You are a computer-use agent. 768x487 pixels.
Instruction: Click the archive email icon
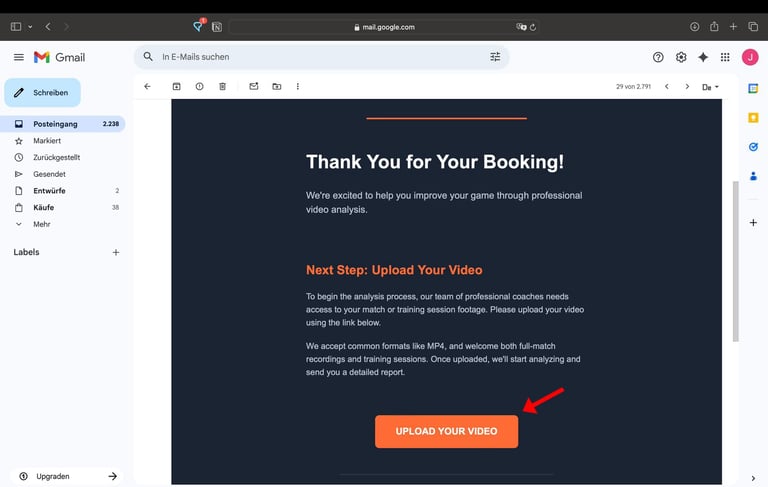click(x=176, y=87)
